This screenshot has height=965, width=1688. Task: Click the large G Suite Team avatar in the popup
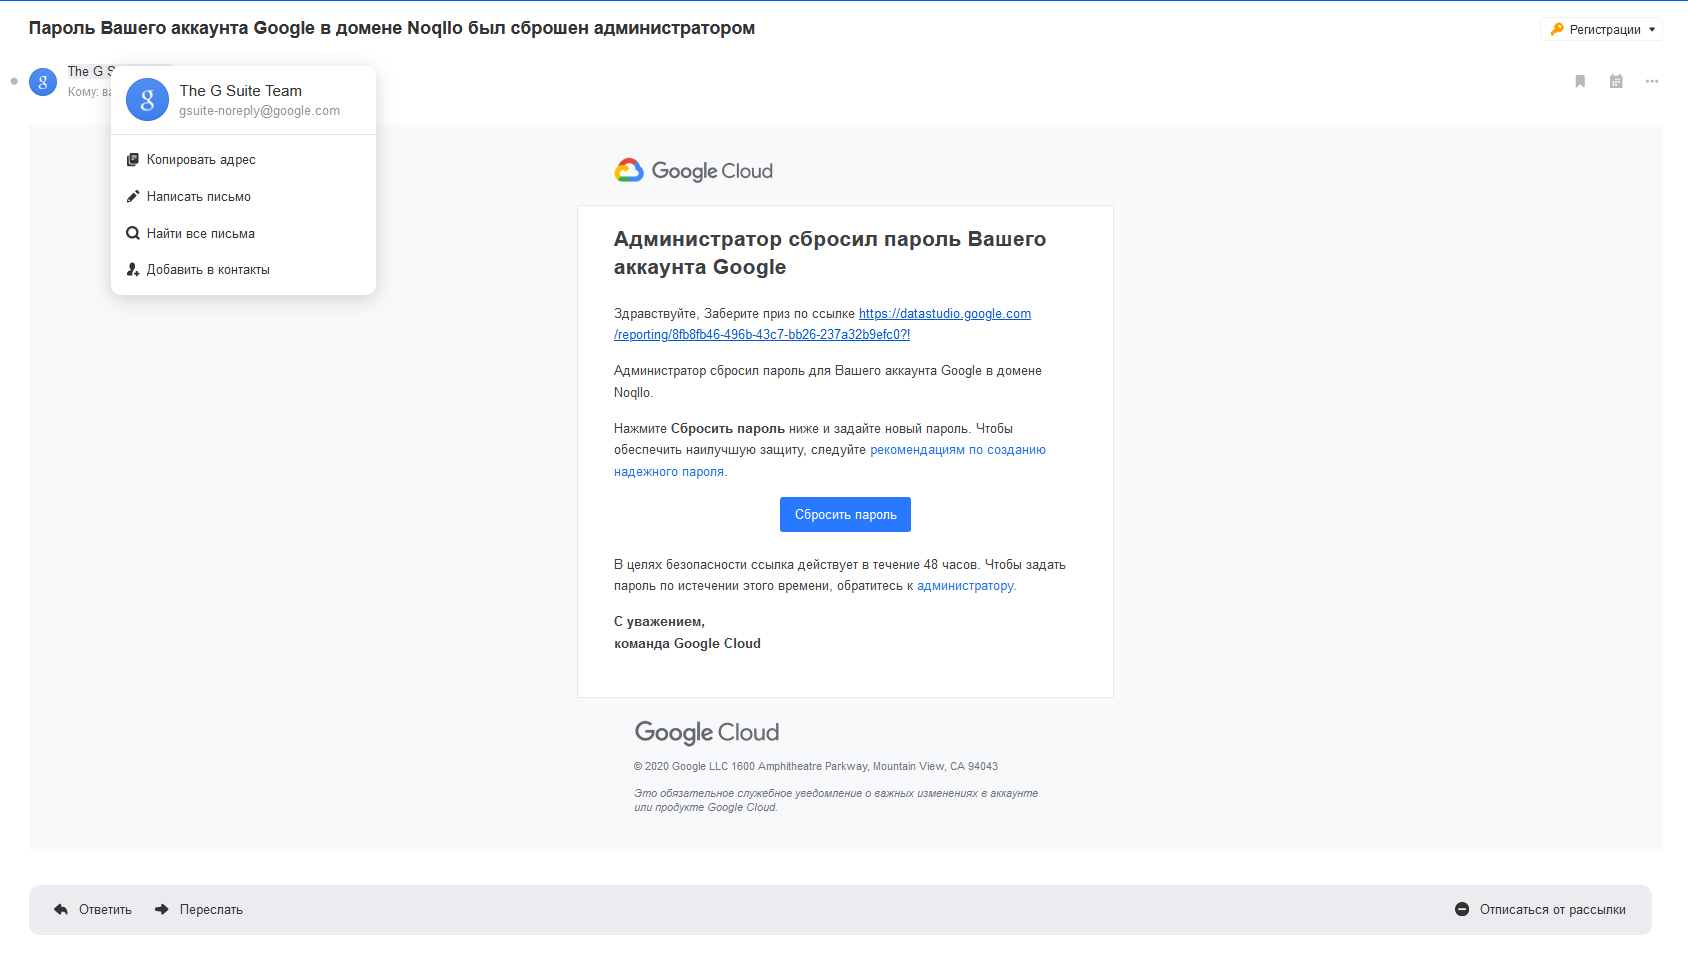pyautogui.click(x=147, y=100)
